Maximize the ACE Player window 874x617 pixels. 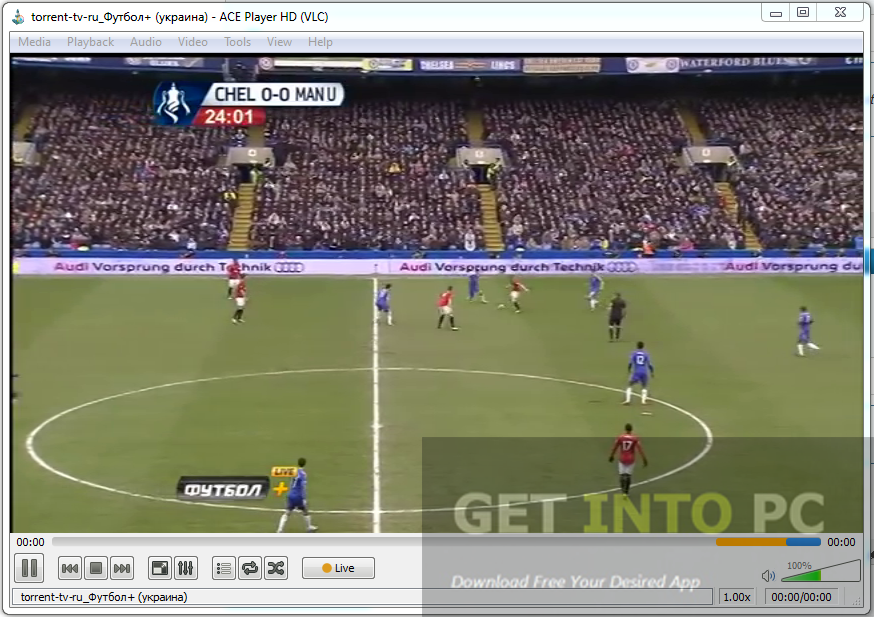pyautogui.click(x=803, y=13)
